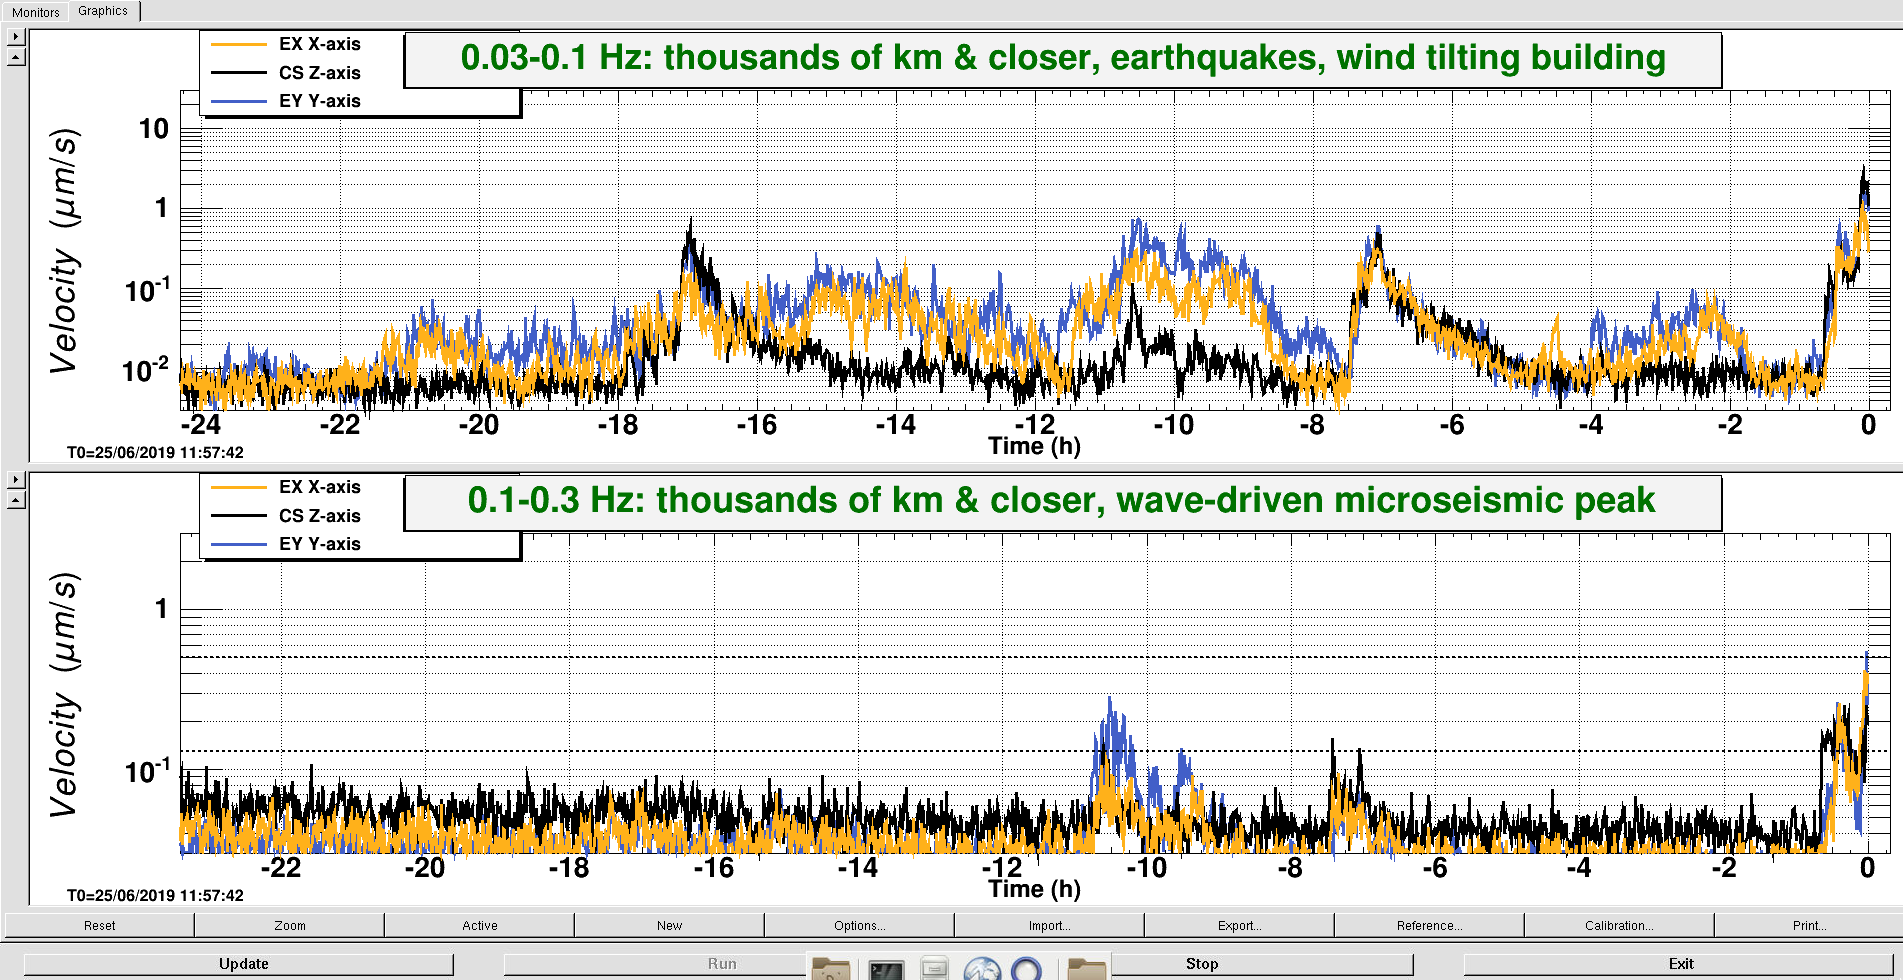1903x980 pixels.
Task: Open the home folder icon in taskbar
Action: pyautogui.click(x=831, y=968)
